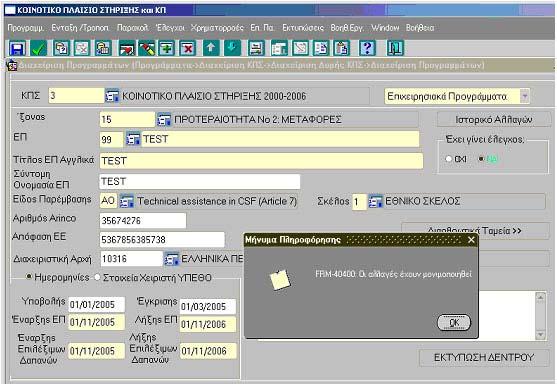Click the Έναρξης ΕΠ date field
The image size is (557, 386).
[x=97, y=322]
